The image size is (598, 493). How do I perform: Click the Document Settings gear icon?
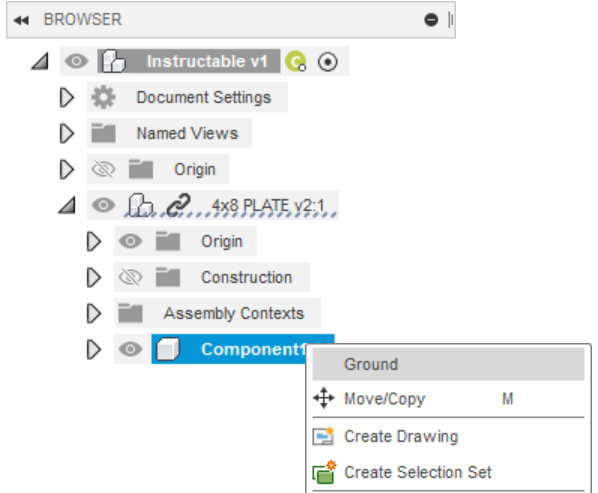coord(103,97)
